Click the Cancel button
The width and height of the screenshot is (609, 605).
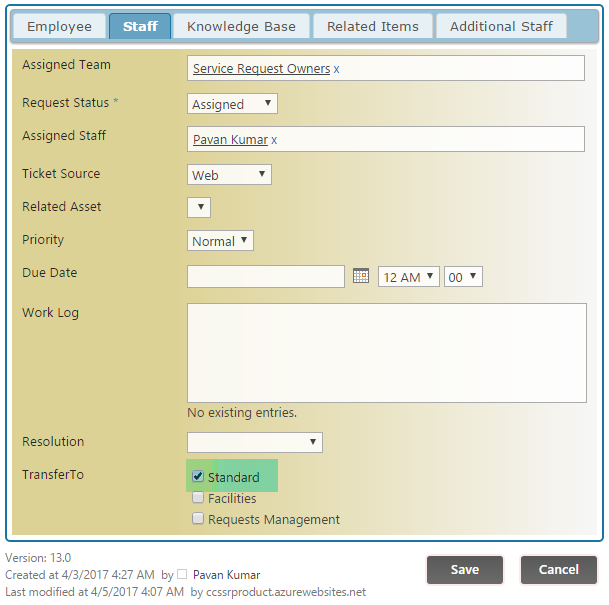coord(558,569)
